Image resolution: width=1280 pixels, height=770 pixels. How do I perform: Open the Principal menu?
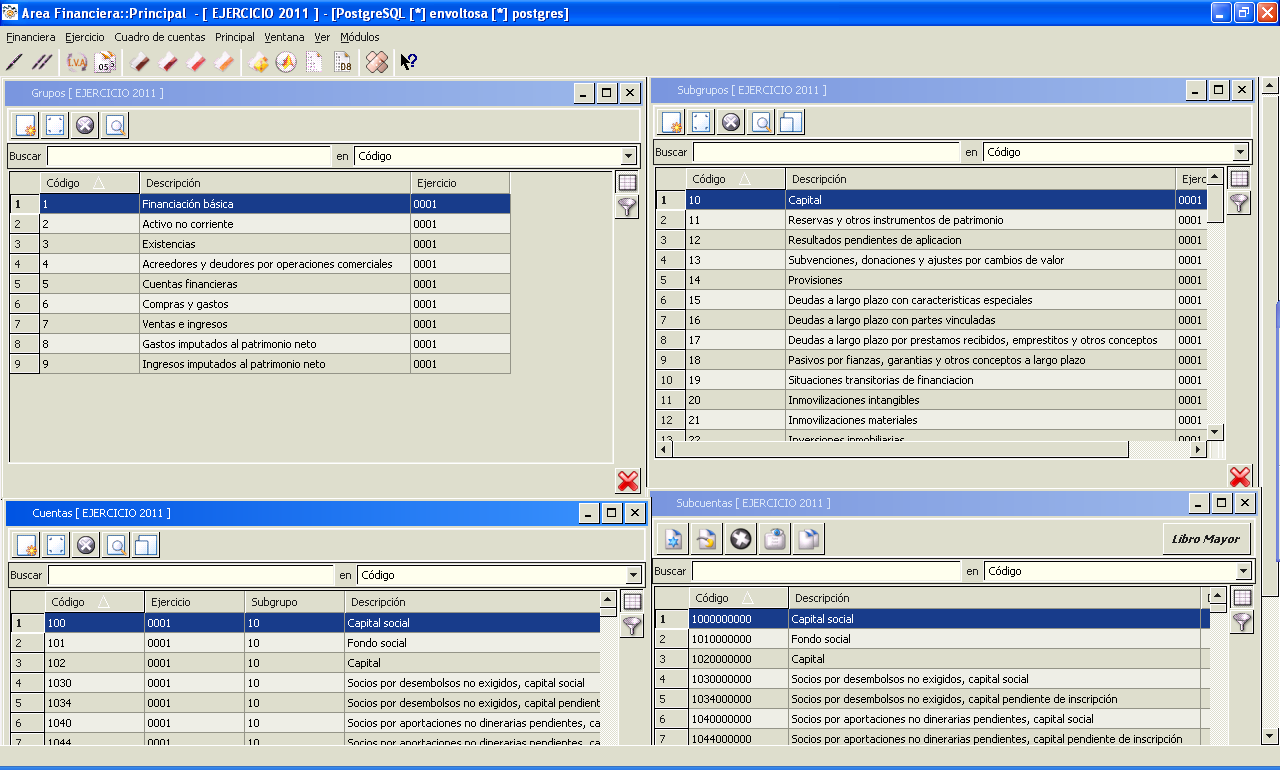235,37
